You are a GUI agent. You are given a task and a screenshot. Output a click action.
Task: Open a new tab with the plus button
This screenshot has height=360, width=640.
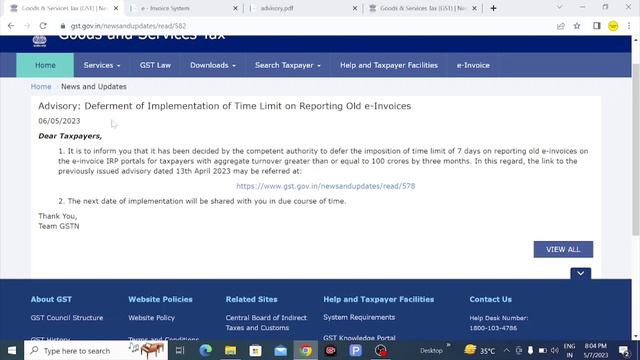point(493,8)
